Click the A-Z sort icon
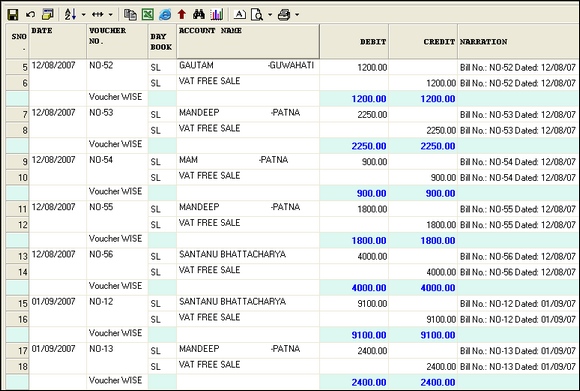Image resolution: width=580 pixels, height=391 pixels. point(70,15)
